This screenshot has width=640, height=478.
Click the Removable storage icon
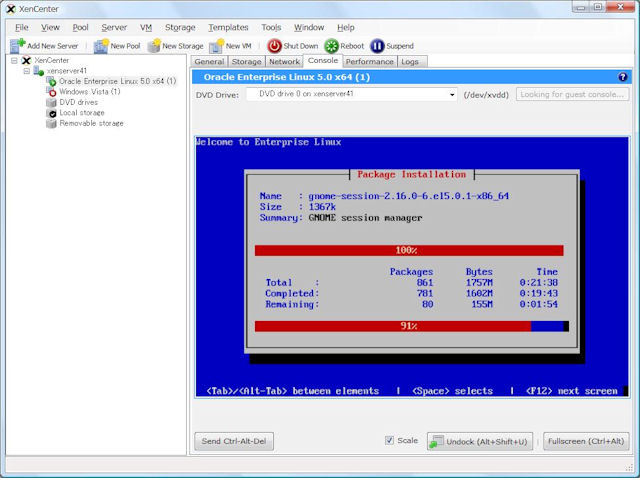coord(51,124)
